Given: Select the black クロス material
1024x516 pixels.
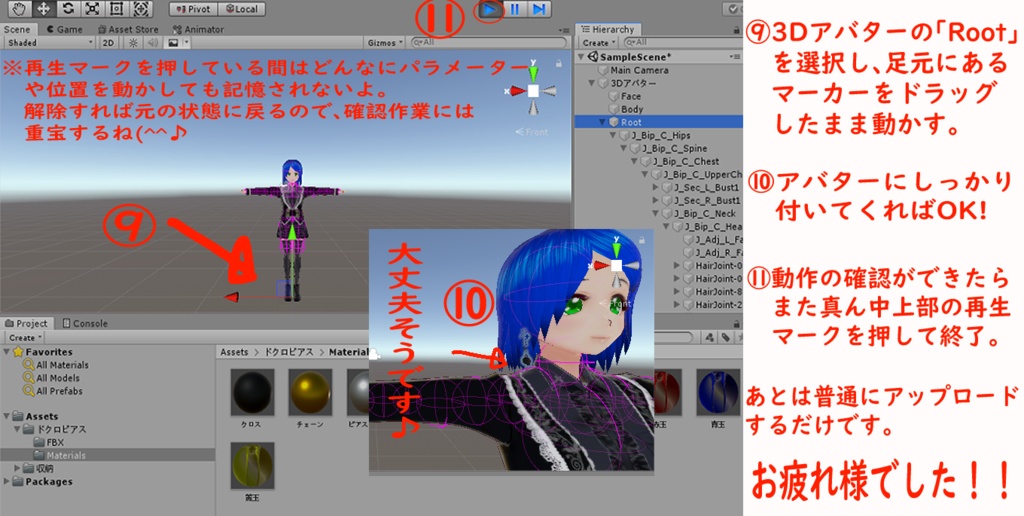Looking at the screenshot, I should tap(252, 392).
